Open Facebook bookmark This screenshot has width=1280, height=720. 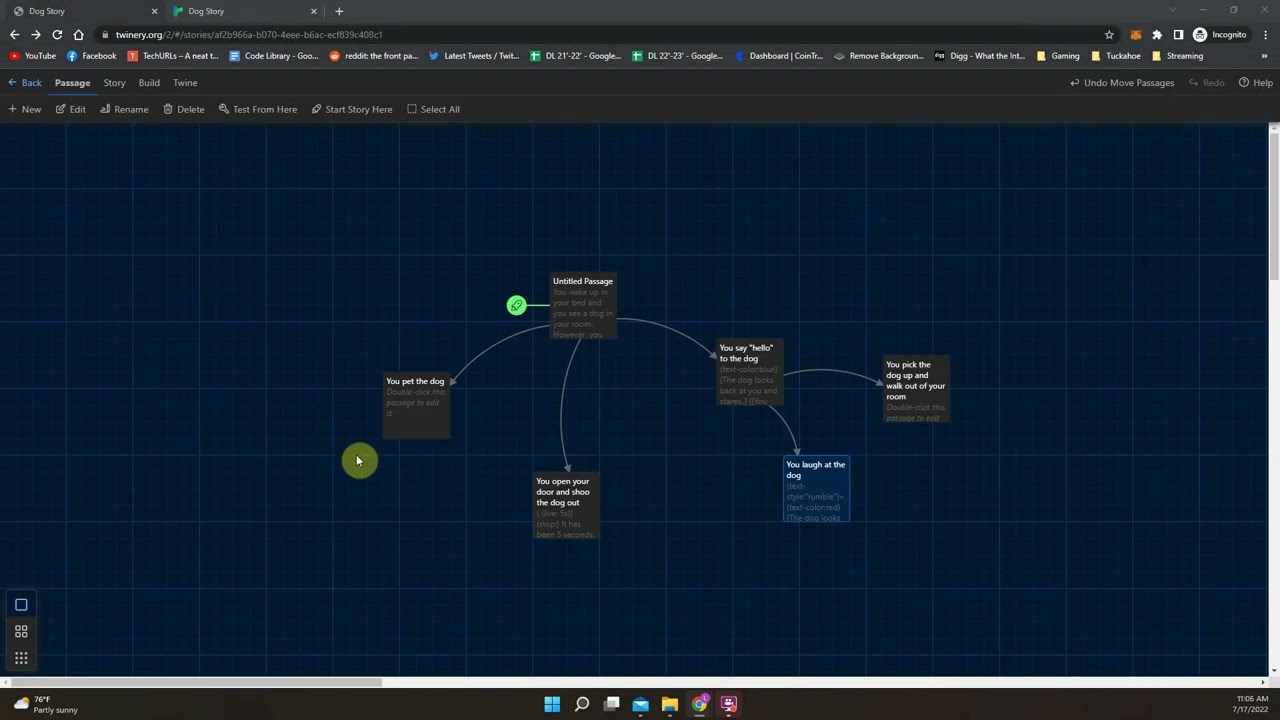click(91, 56)
